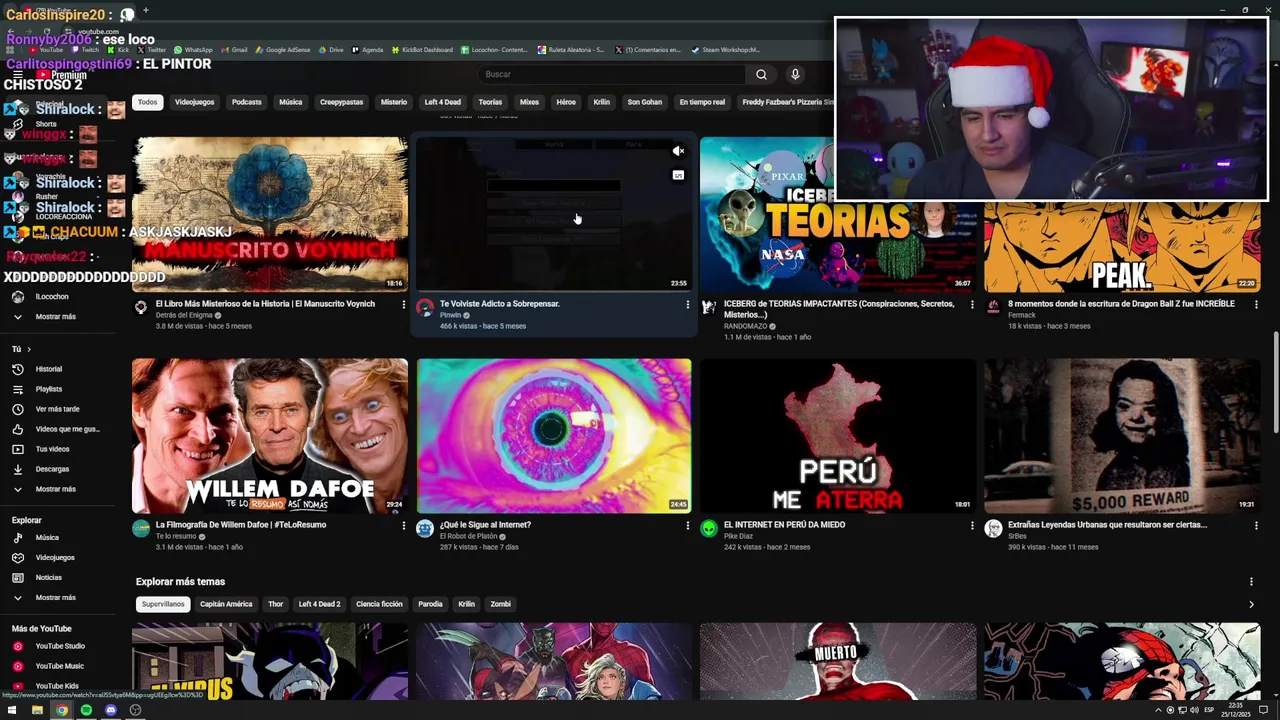1280x720 pixels.
Task: Open the Historial sidebar entry
Action: coord(49,369)
